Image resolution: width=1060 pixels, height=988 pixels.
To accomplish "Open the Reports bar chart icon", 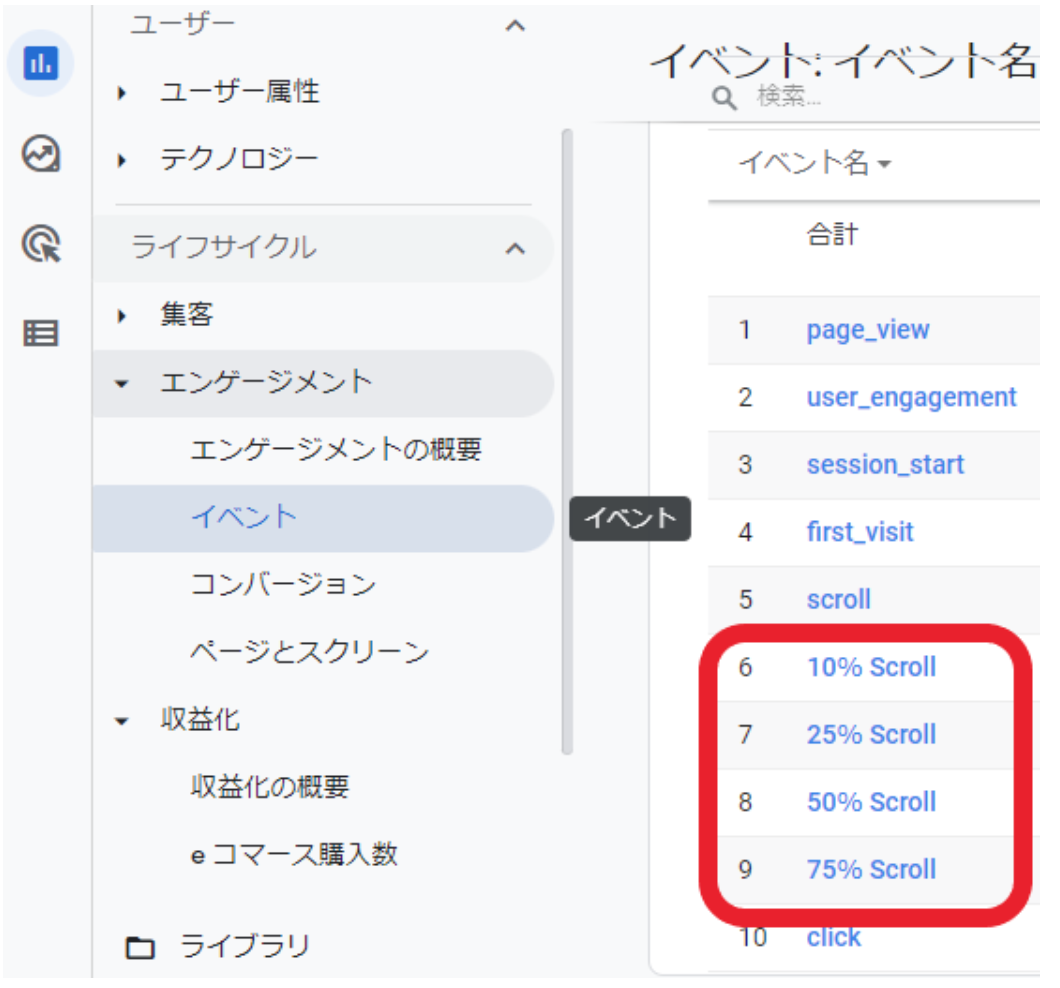I will point(40,64).
